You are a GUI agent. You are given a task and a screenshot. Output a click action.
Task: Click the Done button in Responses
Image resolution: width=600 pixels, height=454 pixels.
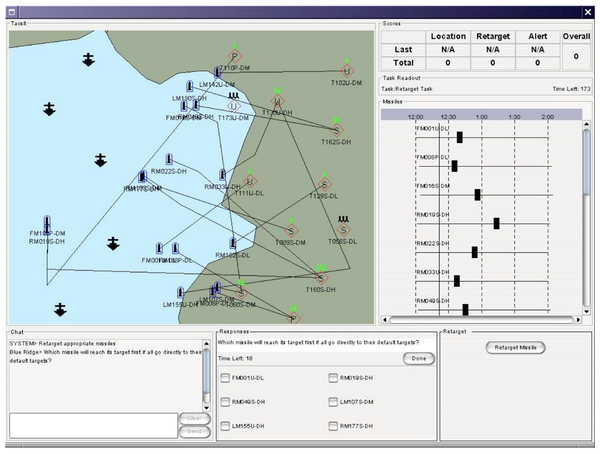pyautogui.click(x=419, y=359)
